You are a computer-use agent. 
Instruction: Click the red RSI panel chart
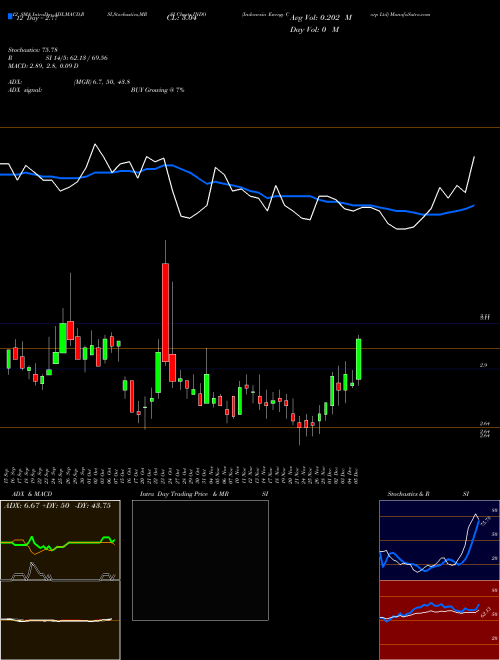439,620
